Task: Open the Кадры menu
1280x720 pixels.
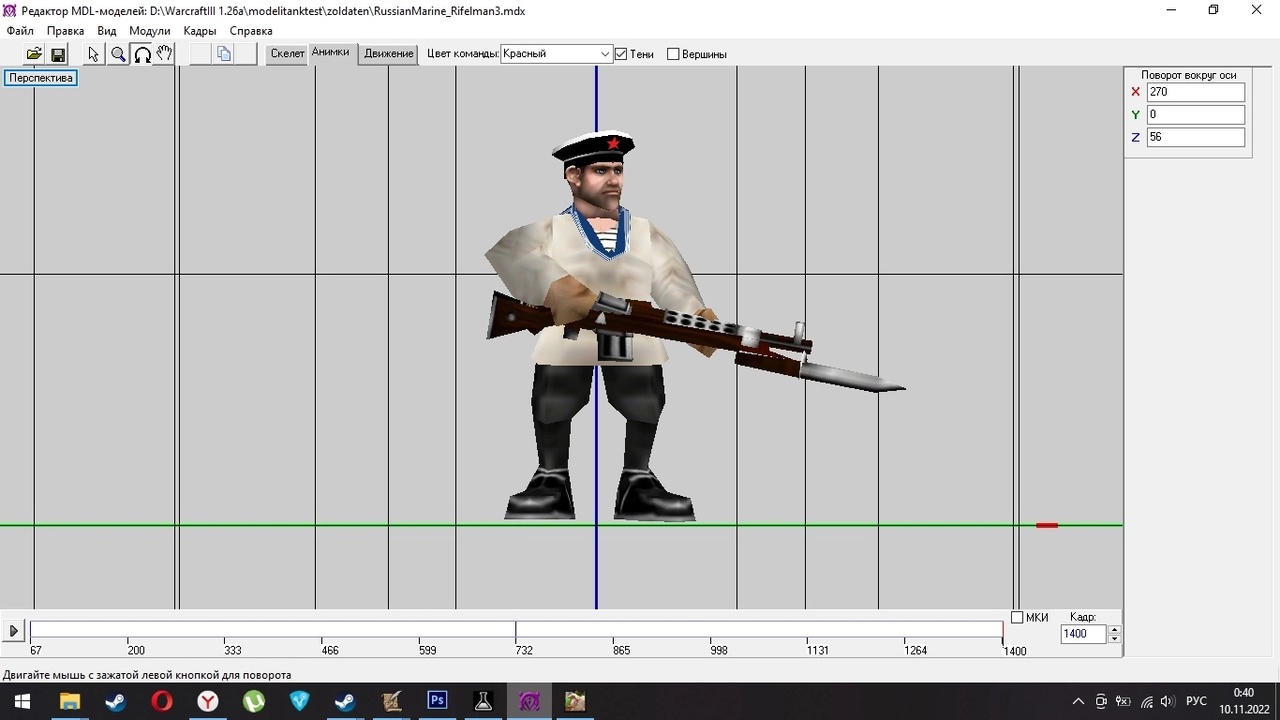Action: (200, 31)
